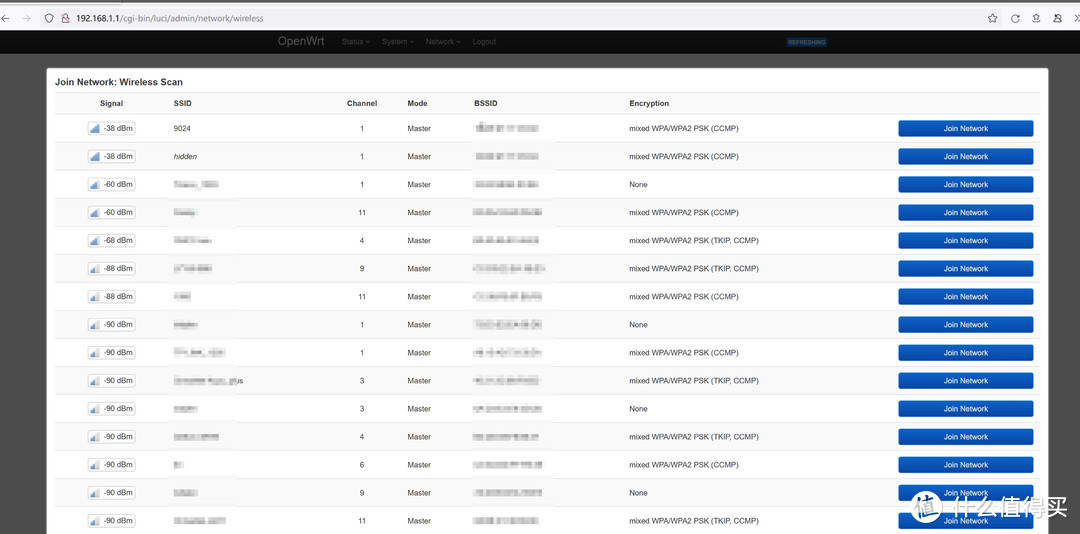The width and height of the screenshot is (1080, 534).
Task: Click signal icon of the hidden network
Action: (x=95, y=157)
